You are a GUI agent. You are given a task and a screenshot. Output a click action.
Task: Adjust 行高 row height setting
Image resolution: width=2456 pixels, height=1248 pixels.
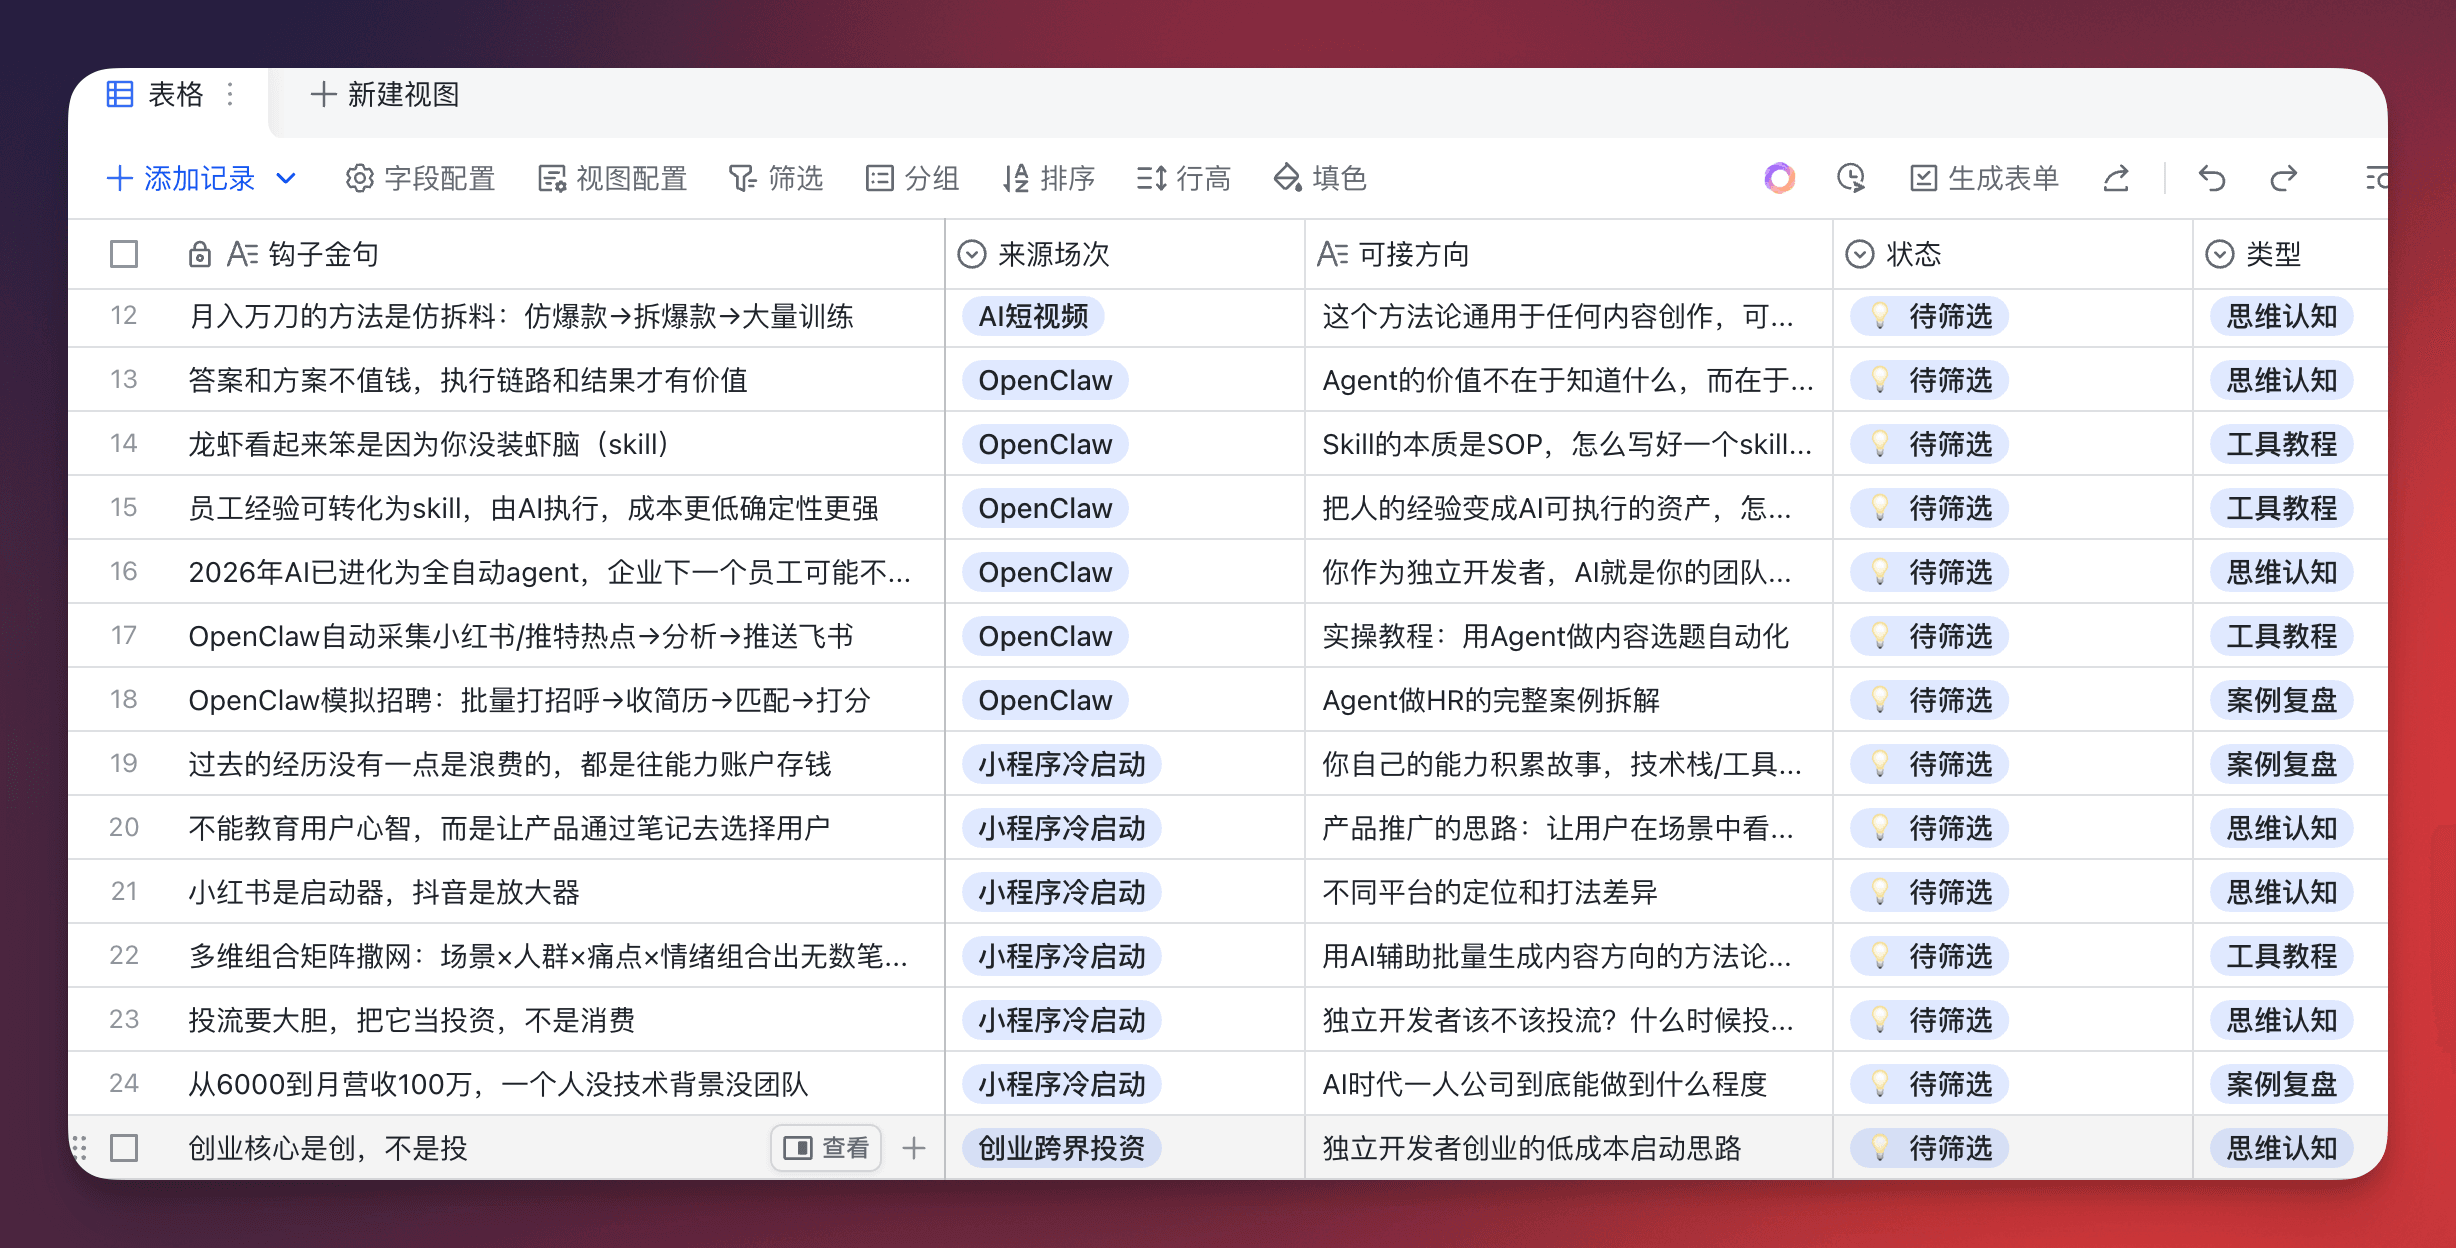tap(1184, 178)
